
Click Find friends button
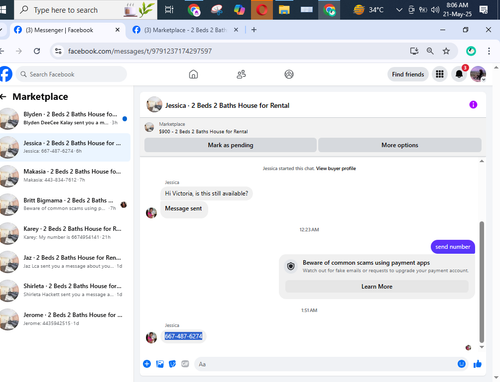(x=408, y=74)
